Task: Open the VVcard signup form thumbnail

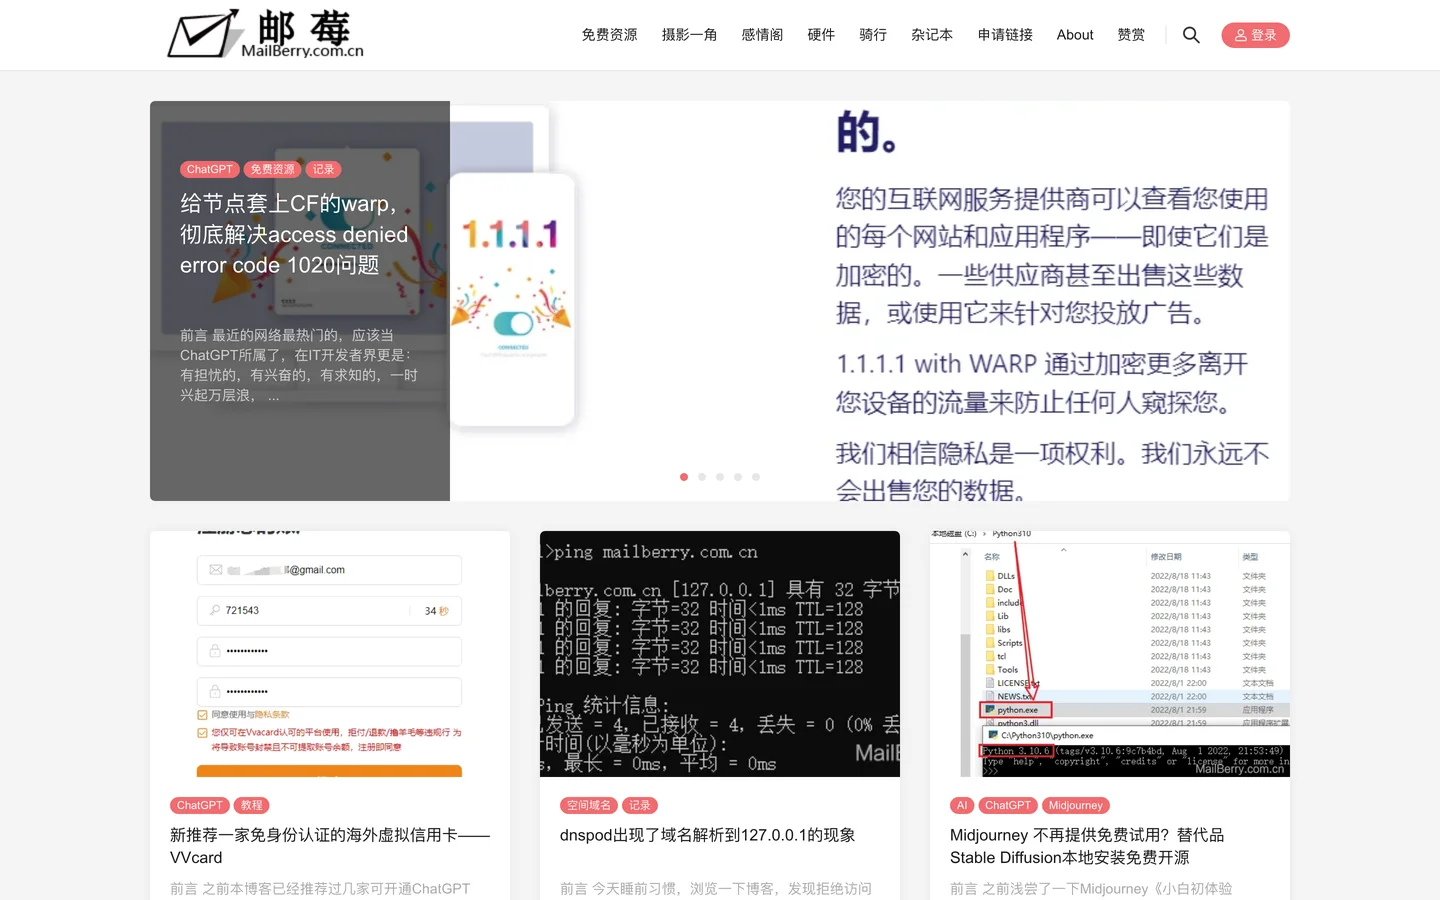Action: click(330, 654)
